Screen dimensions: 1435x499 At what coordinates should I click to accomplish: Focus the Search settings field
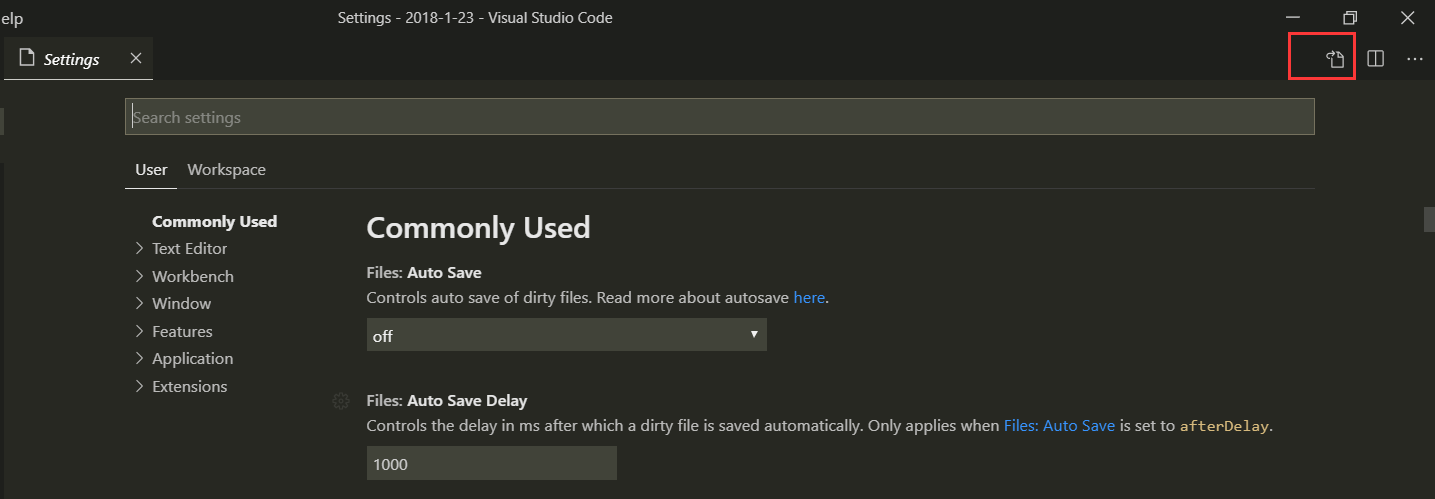(x=718, y=117)
